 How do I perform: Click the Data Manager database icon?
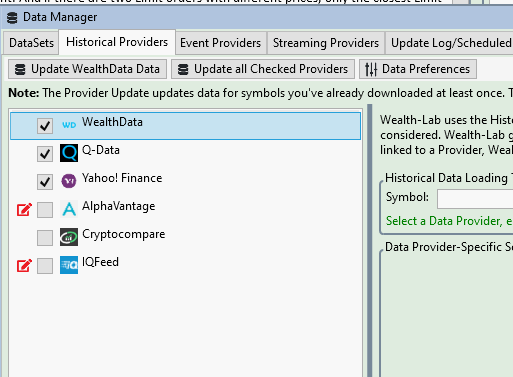(x=12, y=18)
